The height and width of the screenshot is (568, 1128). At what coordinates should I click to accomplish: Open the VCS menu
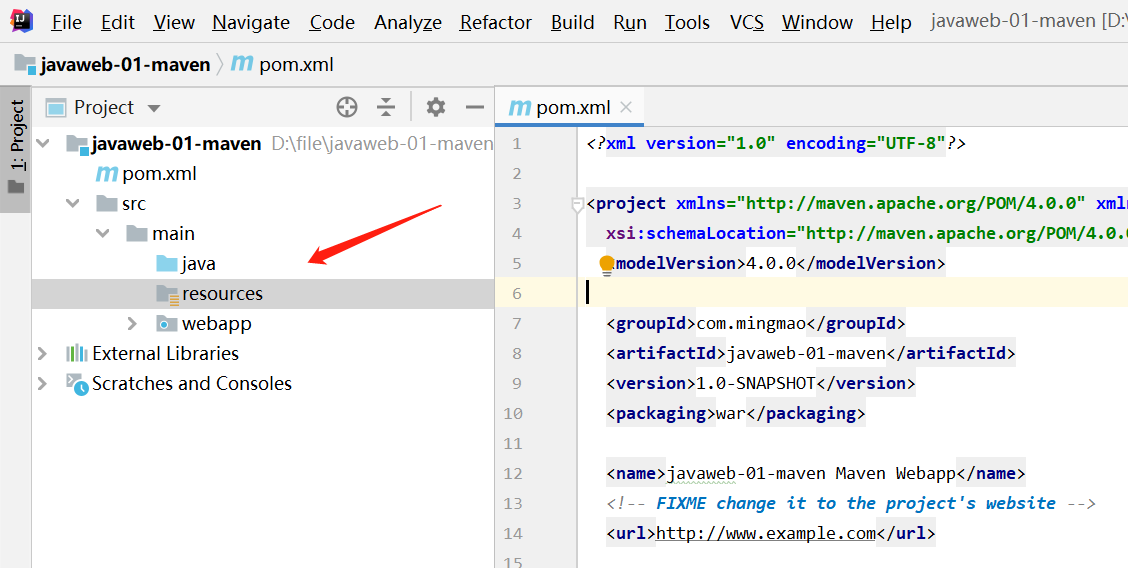click(747, 22)
